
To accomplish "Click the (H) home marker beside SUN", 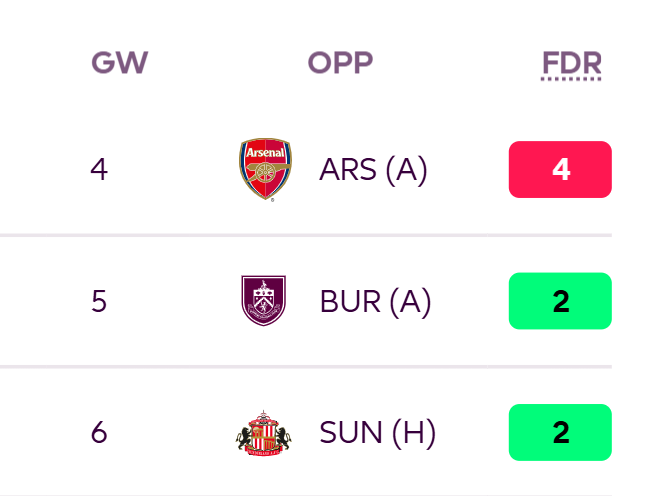I will click(x=413, y=433).
